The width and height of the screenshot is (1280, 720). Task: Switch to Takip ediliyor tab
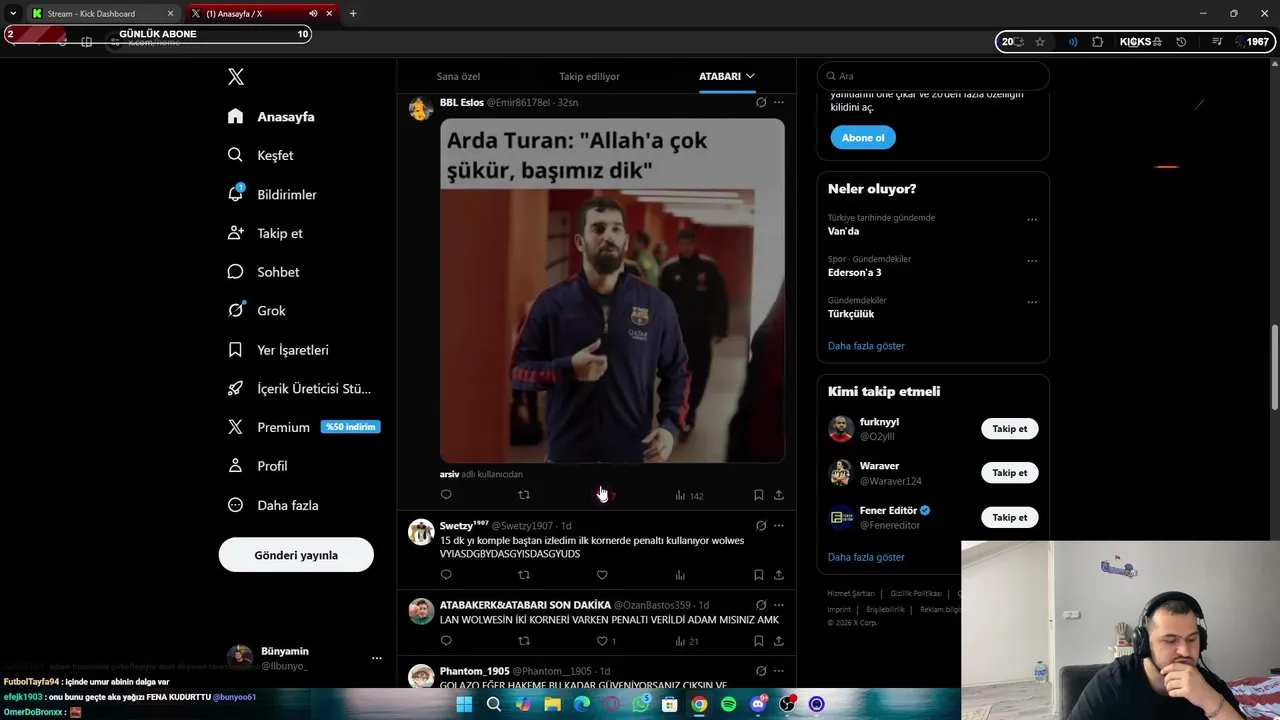589,76
